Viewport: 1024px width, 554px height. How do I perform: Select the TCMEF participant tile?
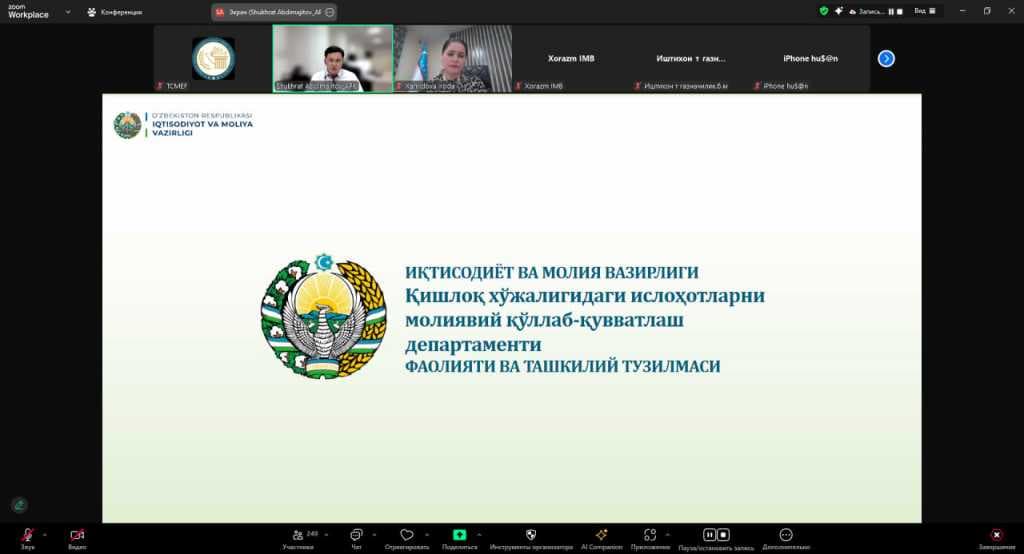tap(214, 59)
